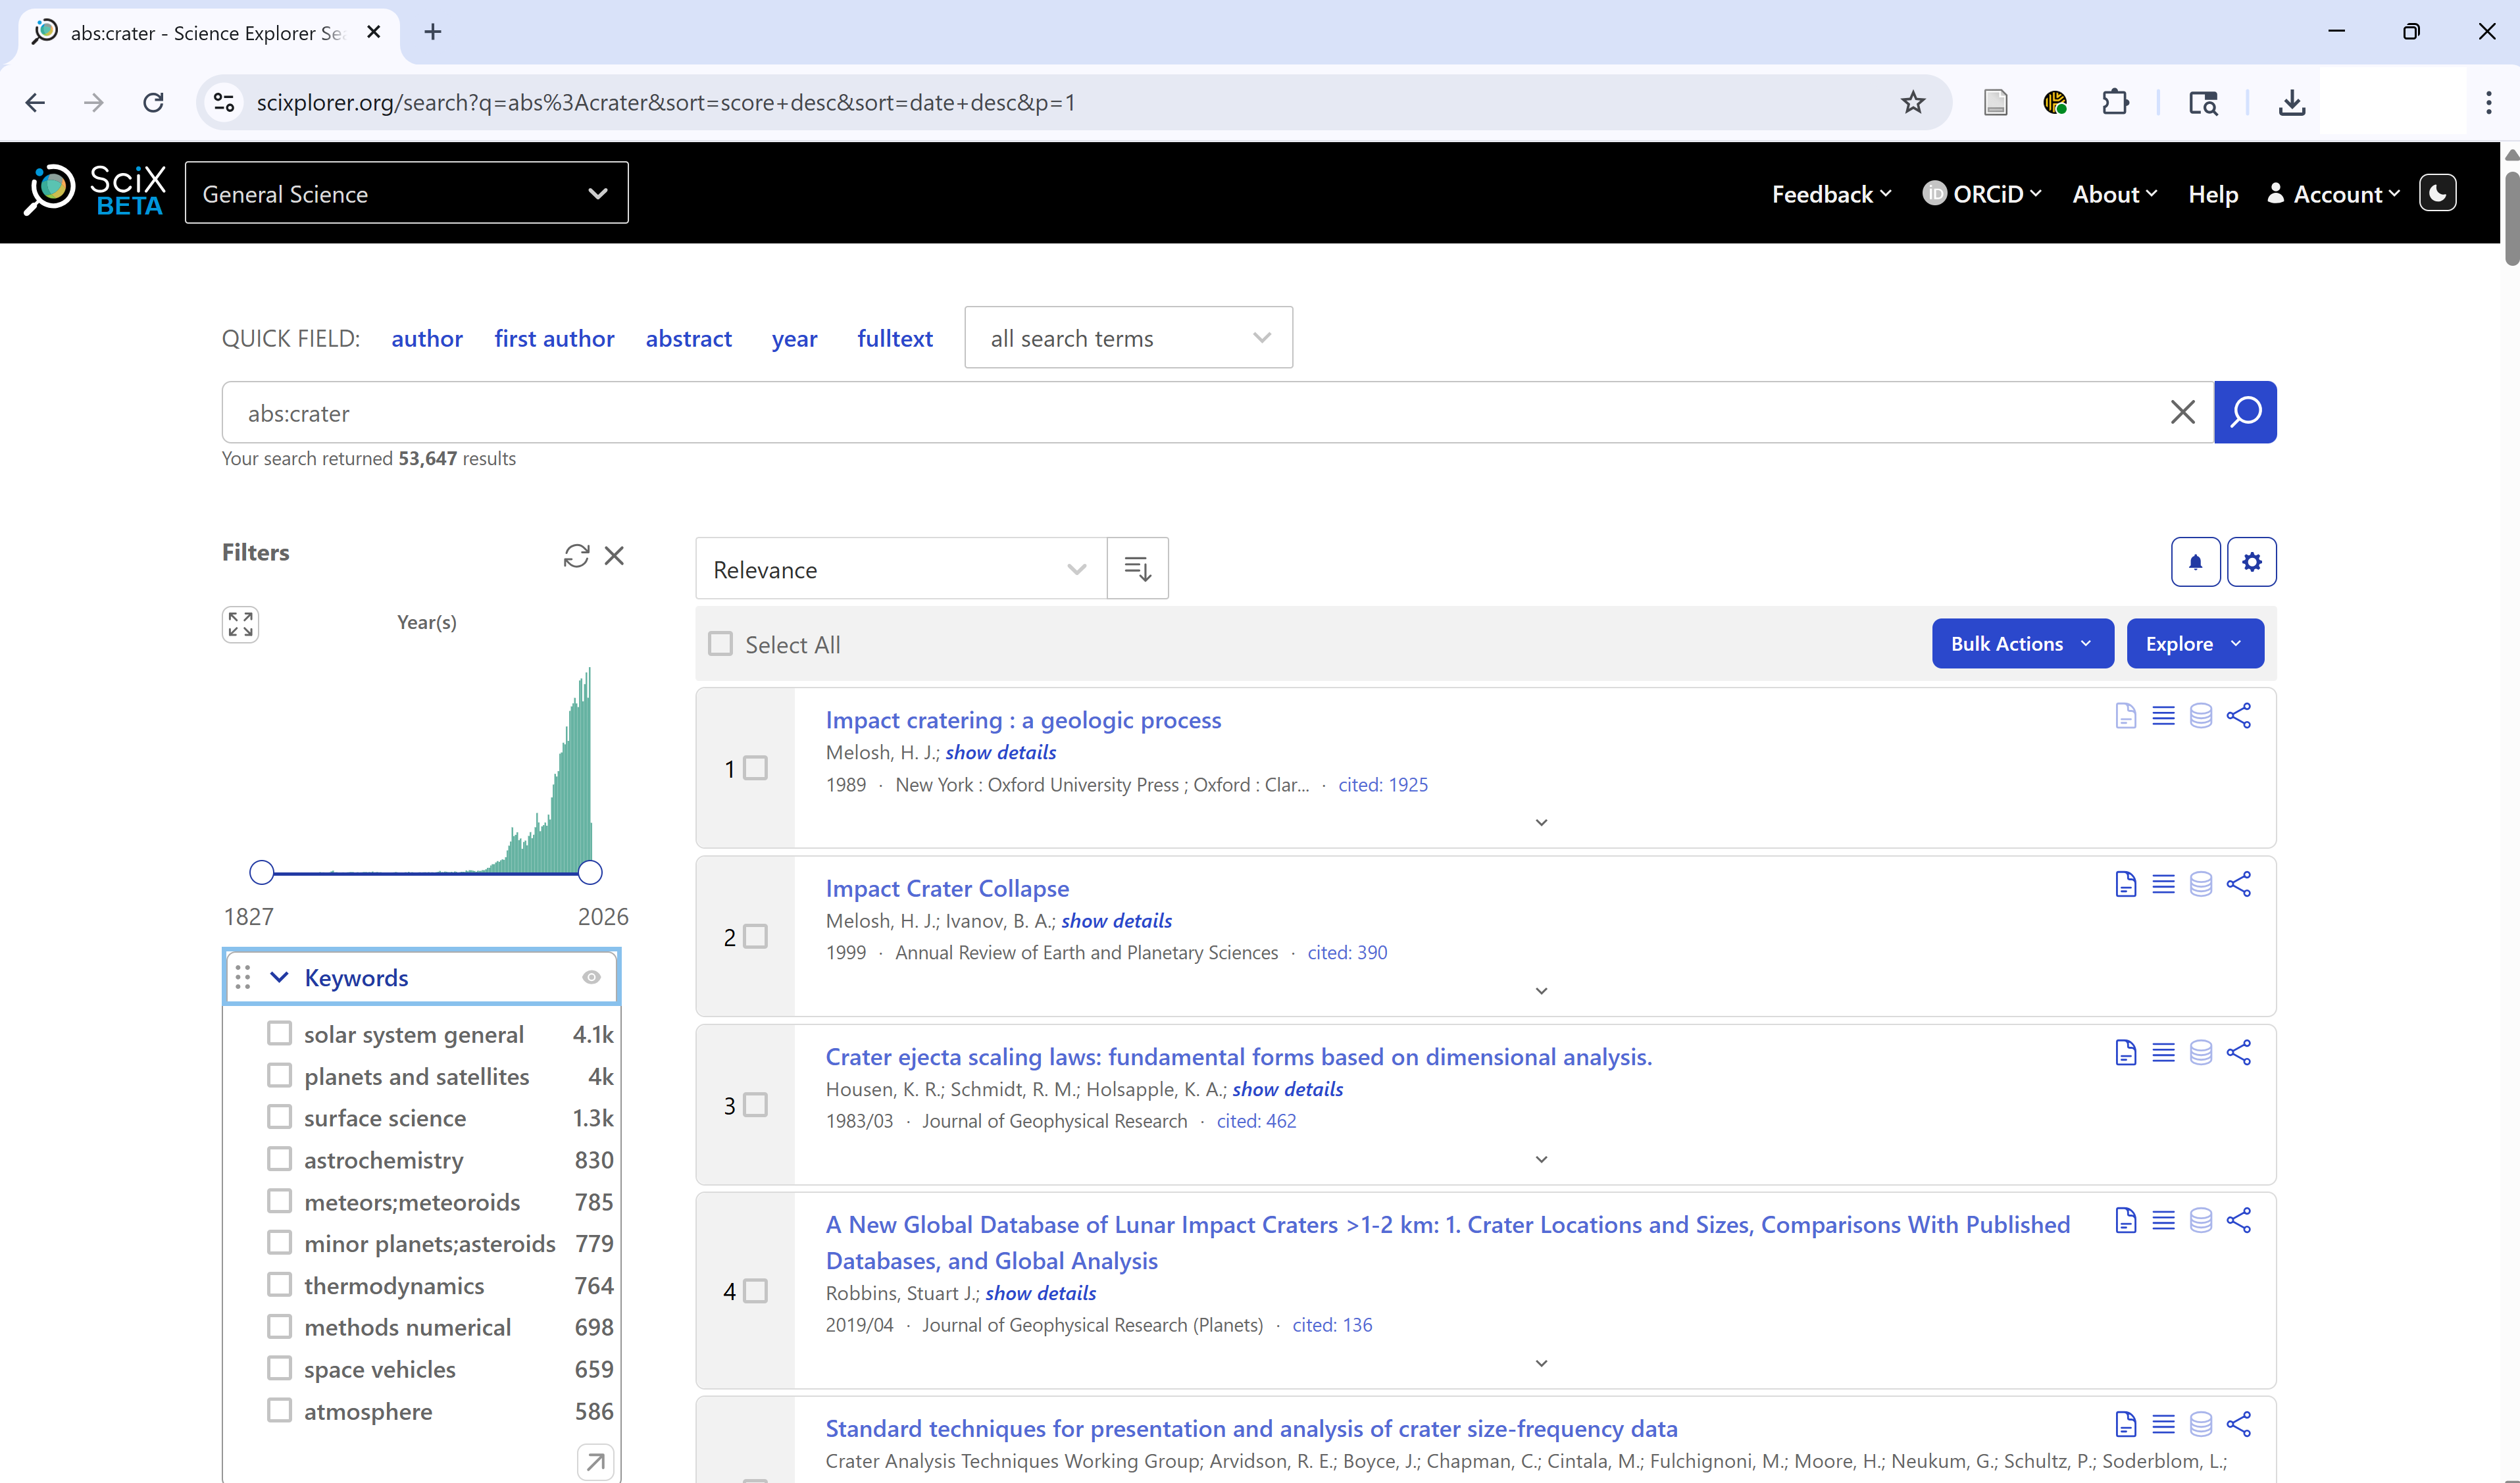Click the 1827 year slider handle

(x=261, y=872)
